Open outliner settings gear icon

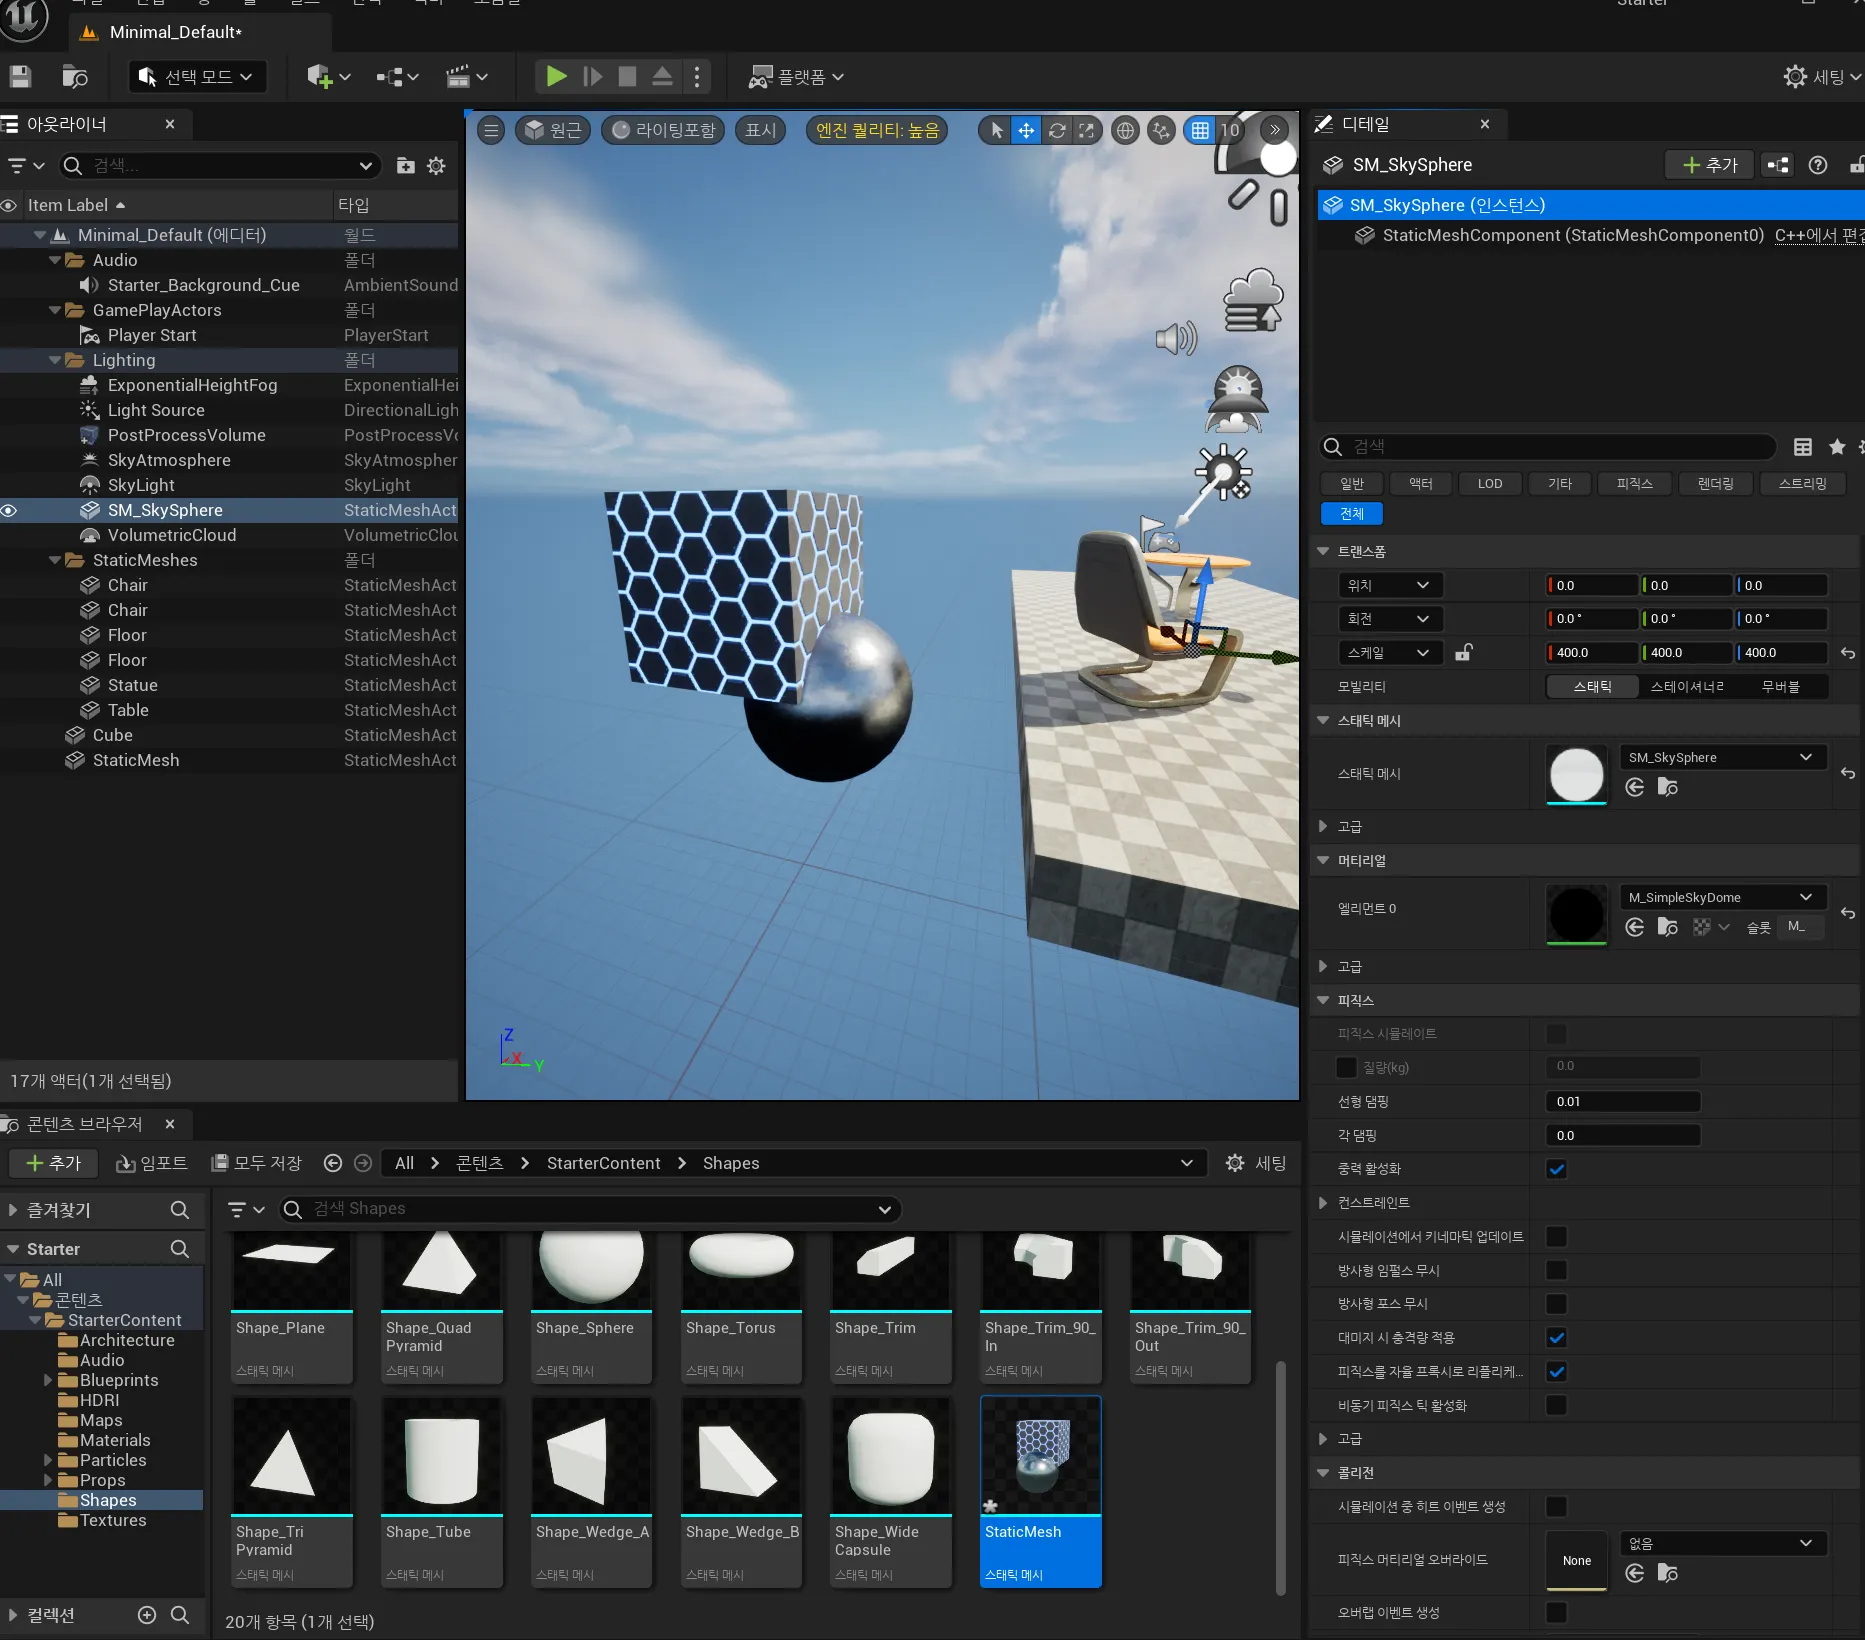point(436,166)
